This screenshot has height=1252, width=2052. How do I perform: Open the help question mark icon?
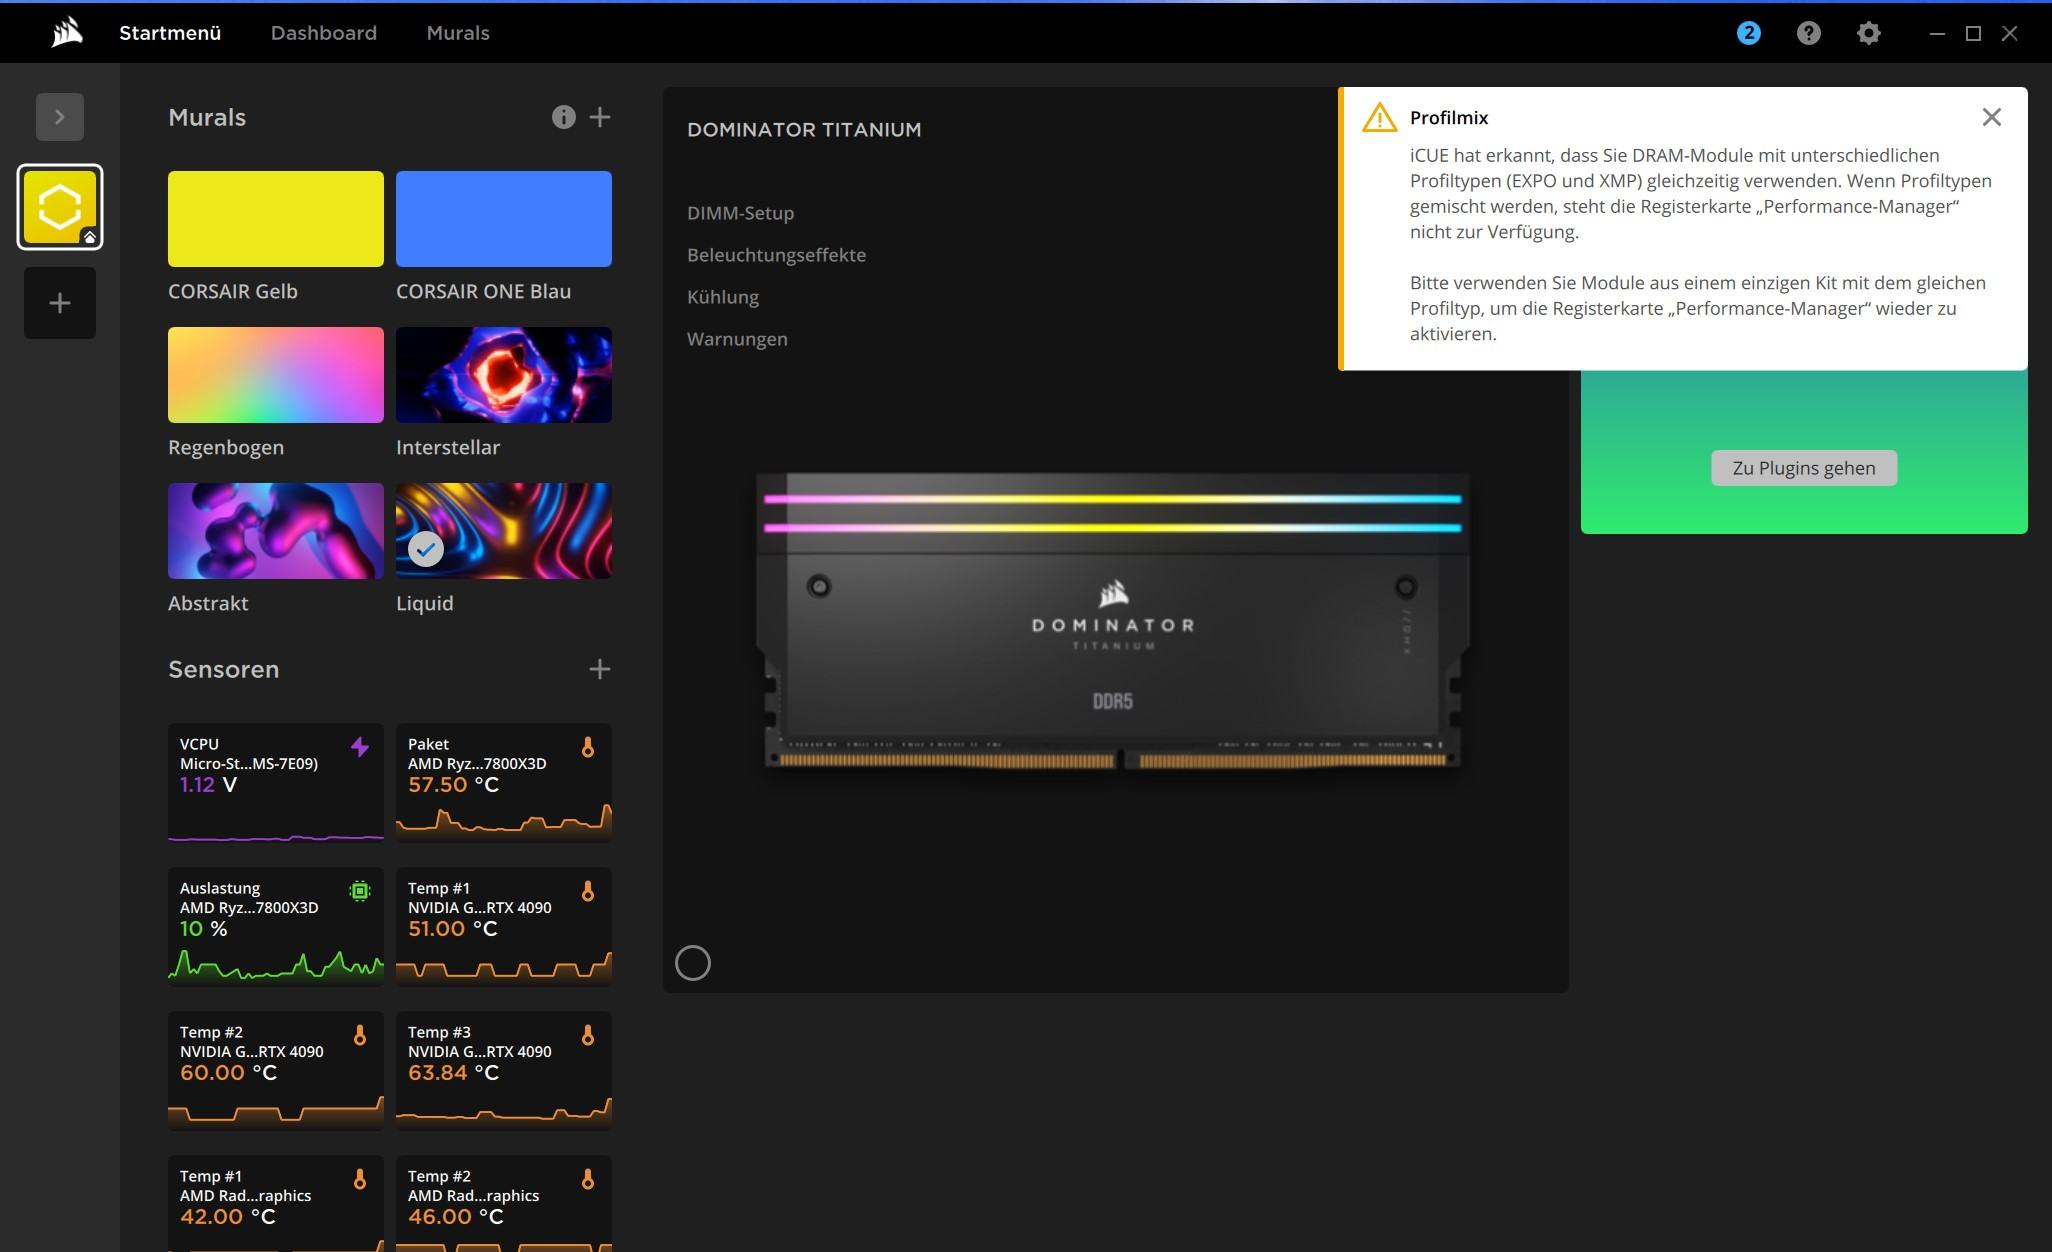tap(1808, 33)
